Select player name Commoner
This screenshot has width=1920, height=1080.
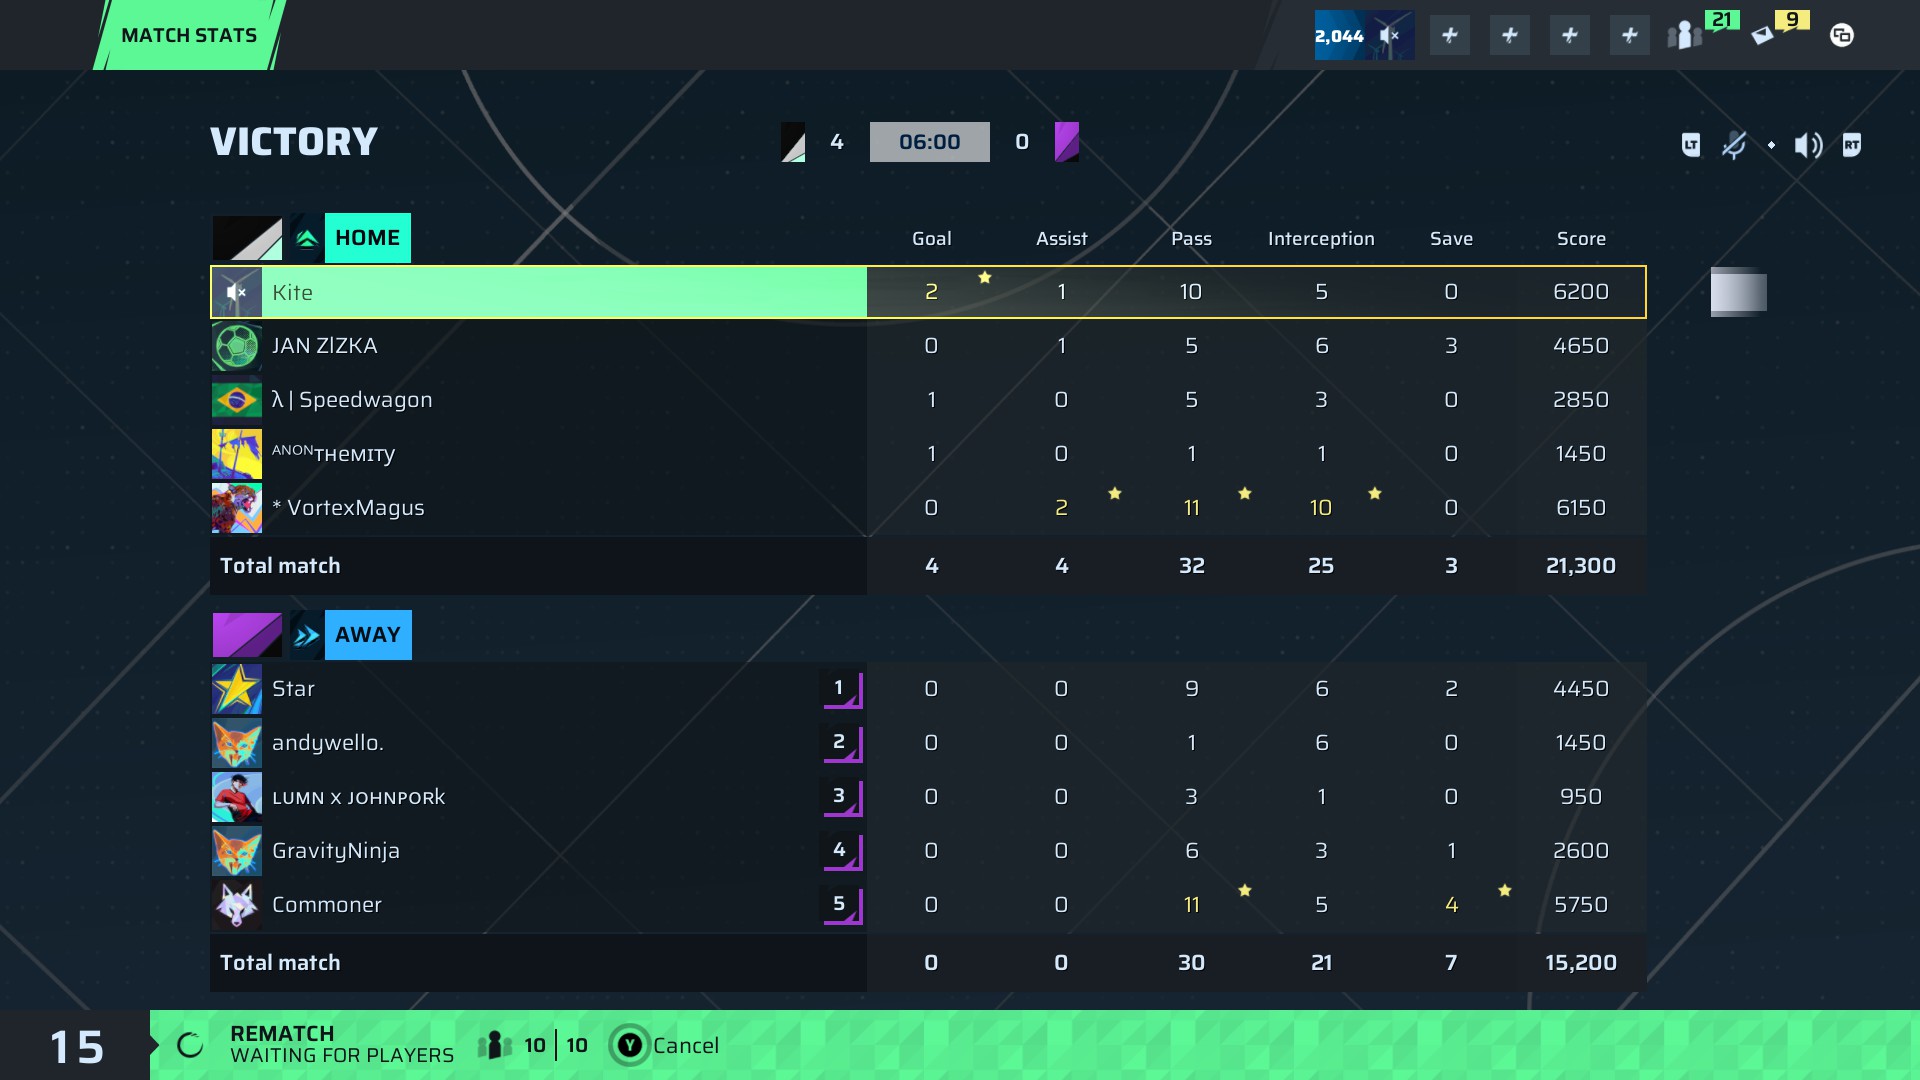(x=327, y=905)
